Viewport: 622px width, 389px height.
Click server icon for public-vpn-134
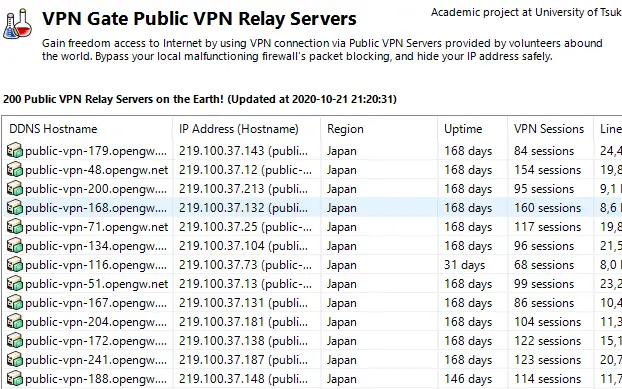point(15,246)
